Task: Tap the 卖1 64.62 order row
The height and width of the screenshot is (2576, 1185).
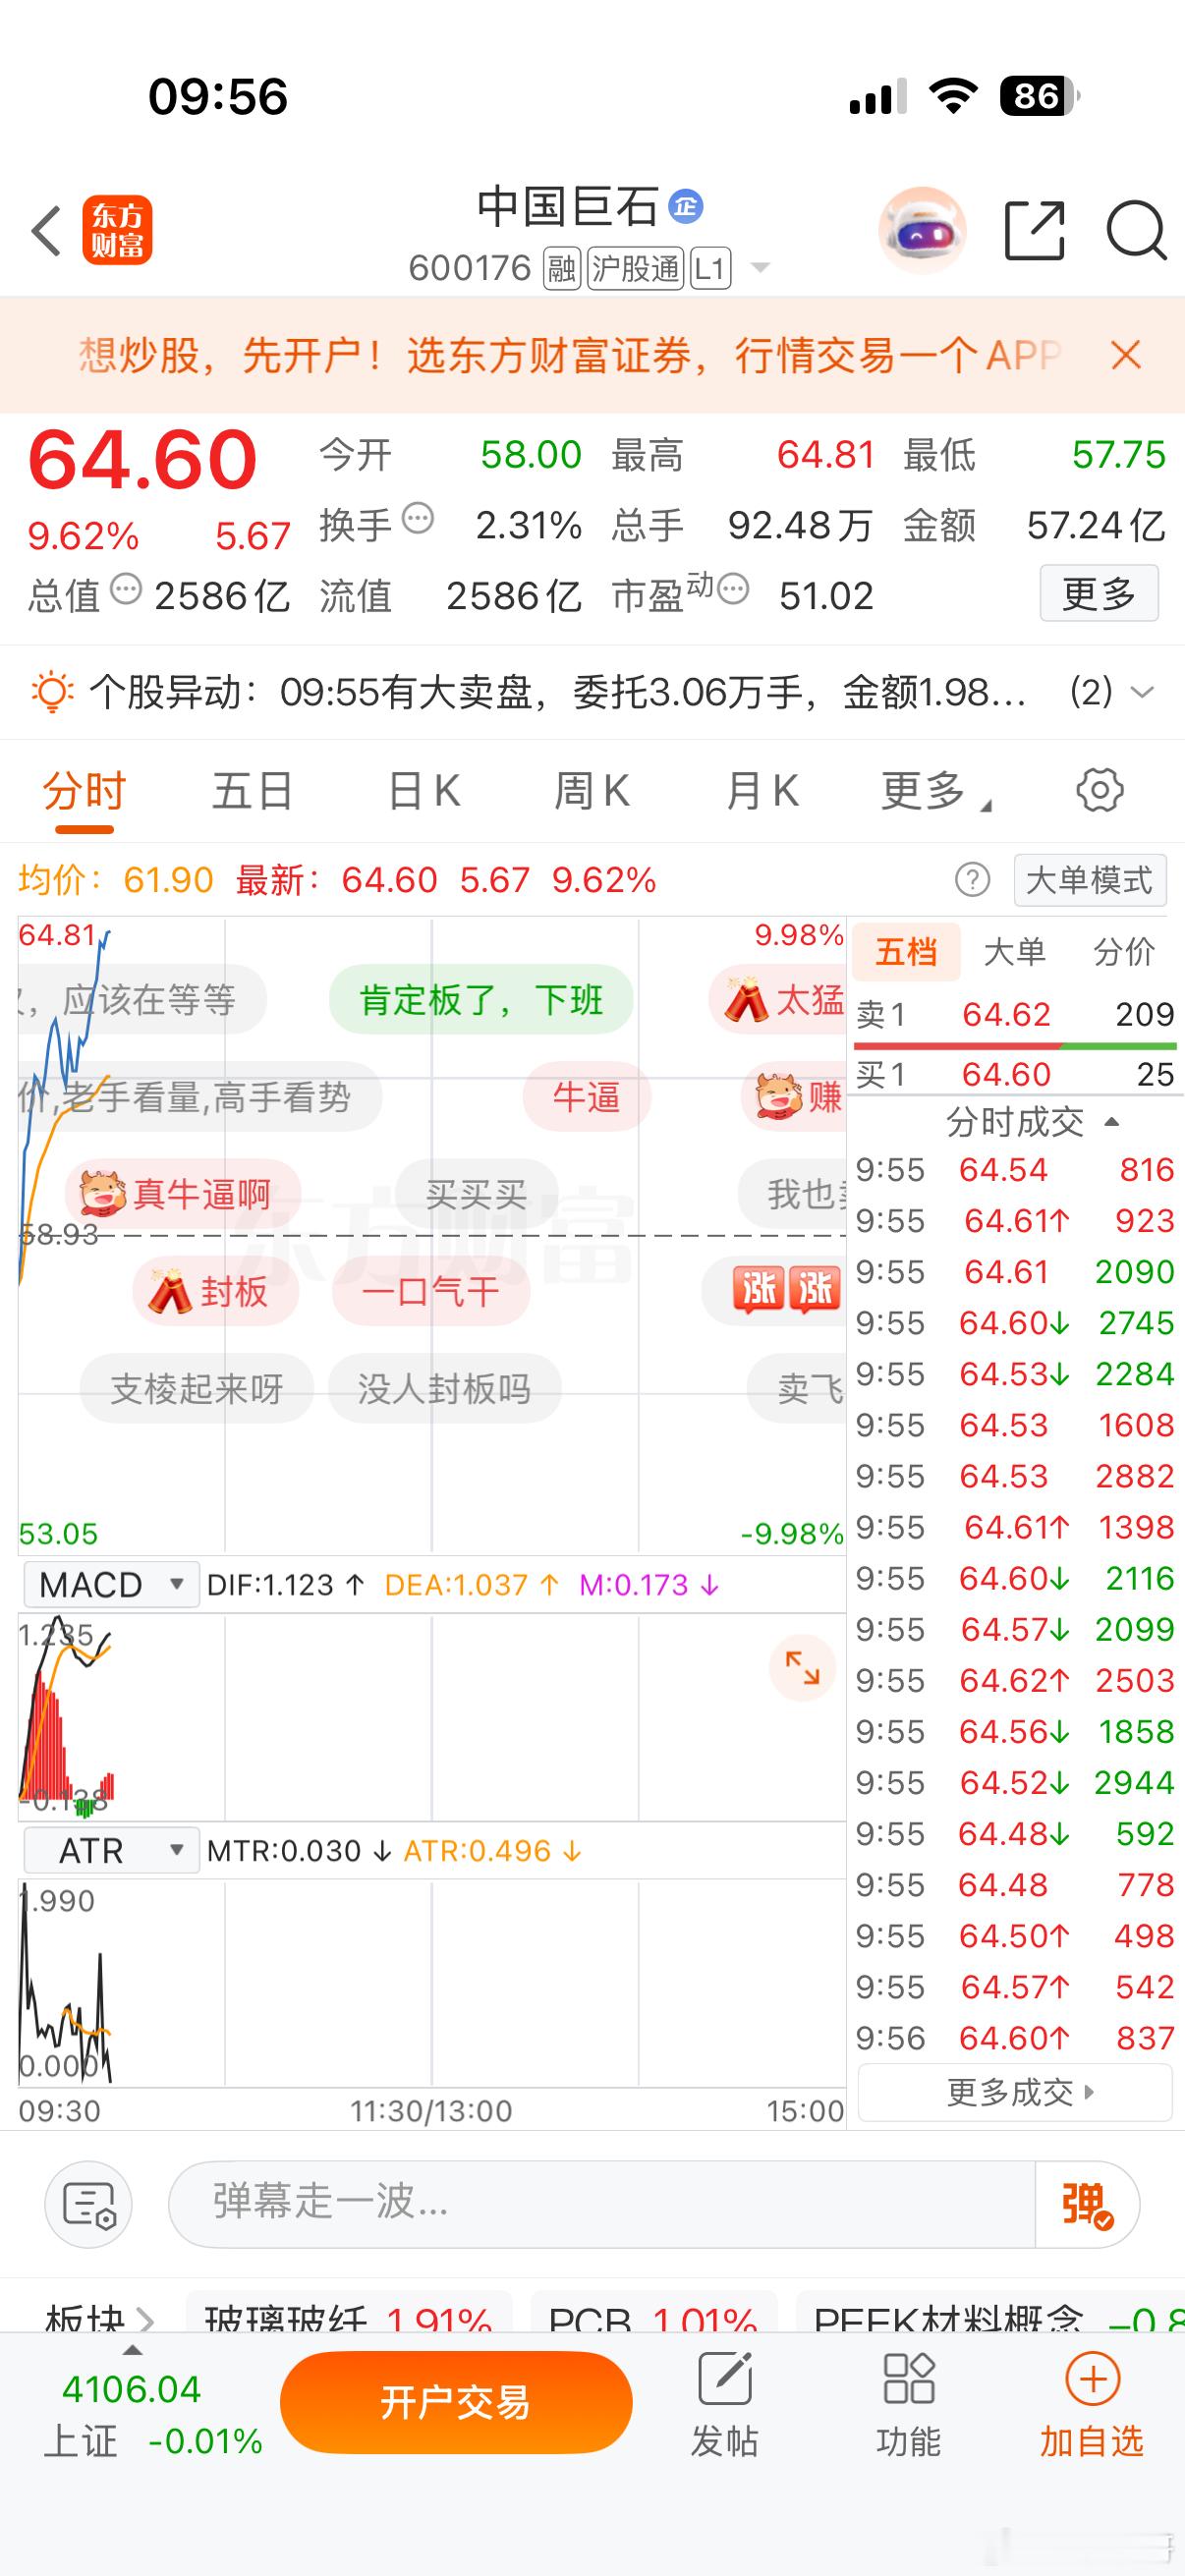Action: (x=1015, y=1014)
